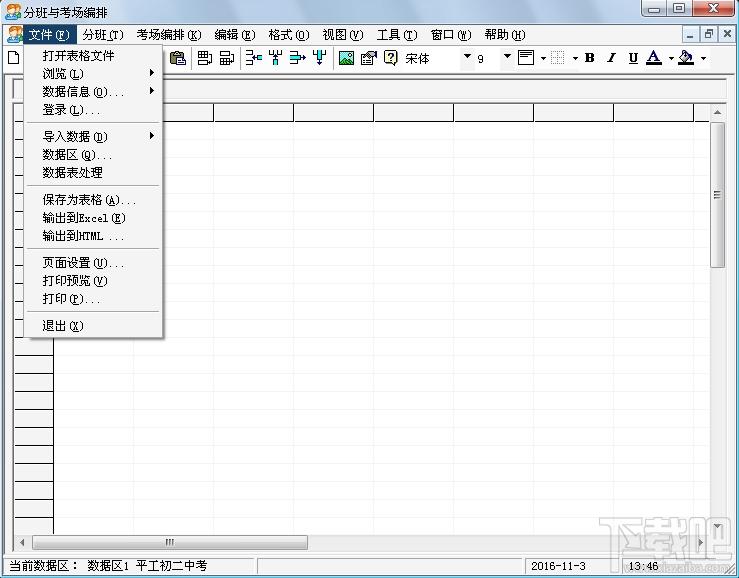Select 打印 menu entry
Screen dimensions: 739x578
[x=94, y=299]
